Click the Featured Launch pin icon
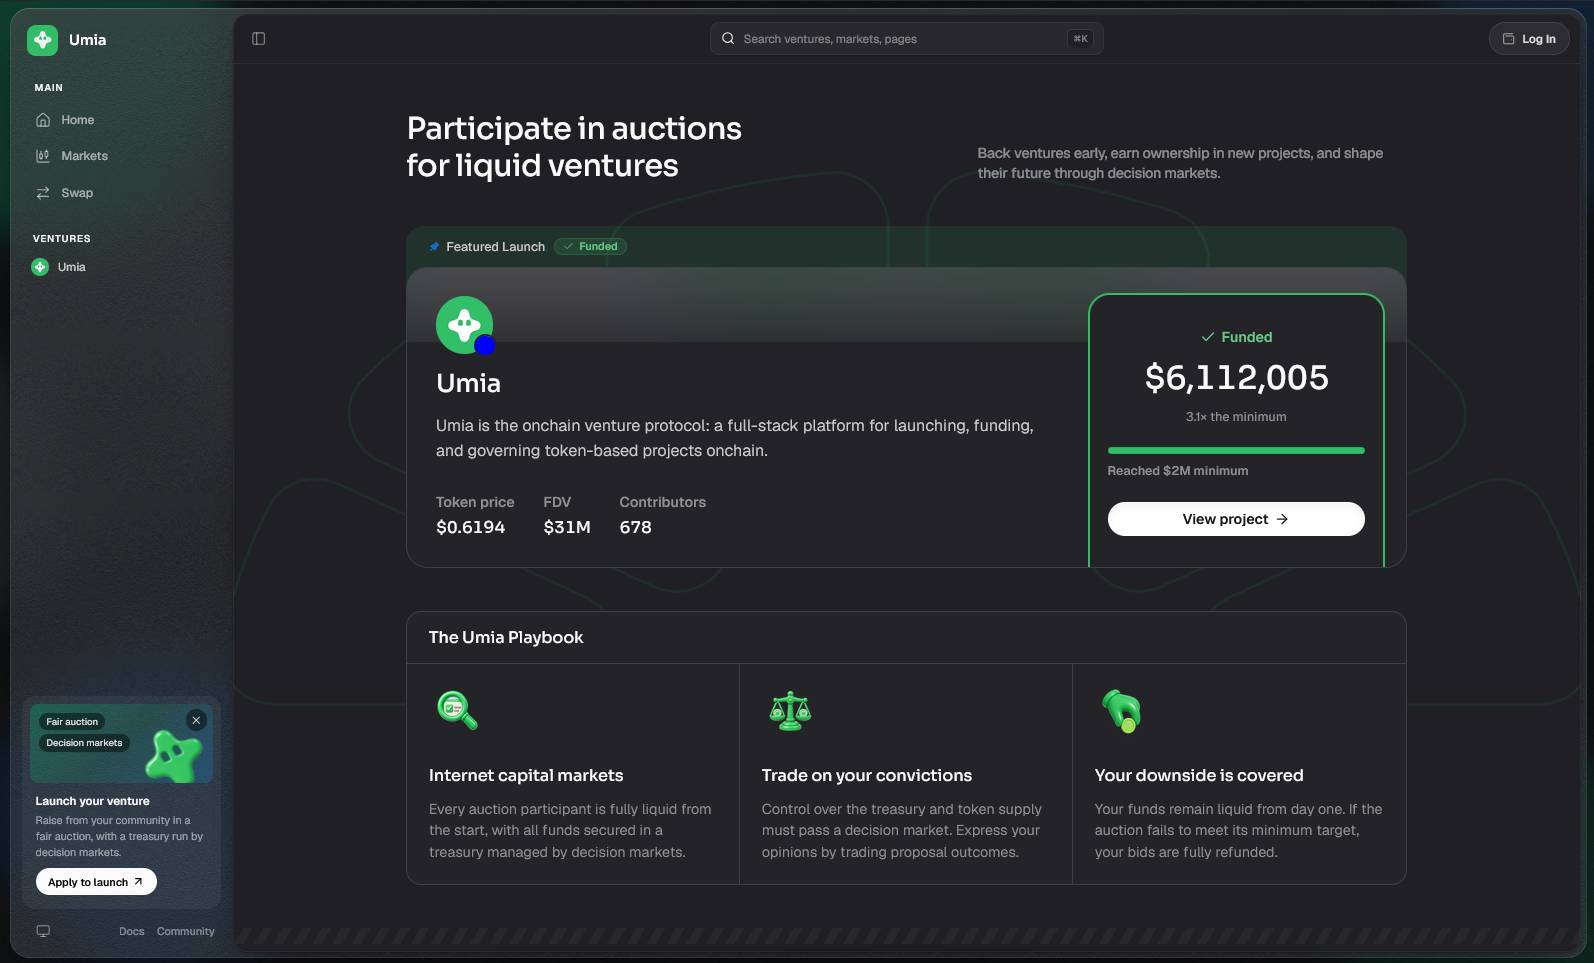The height and width of the screenshot is (963, 1594). 434,247
